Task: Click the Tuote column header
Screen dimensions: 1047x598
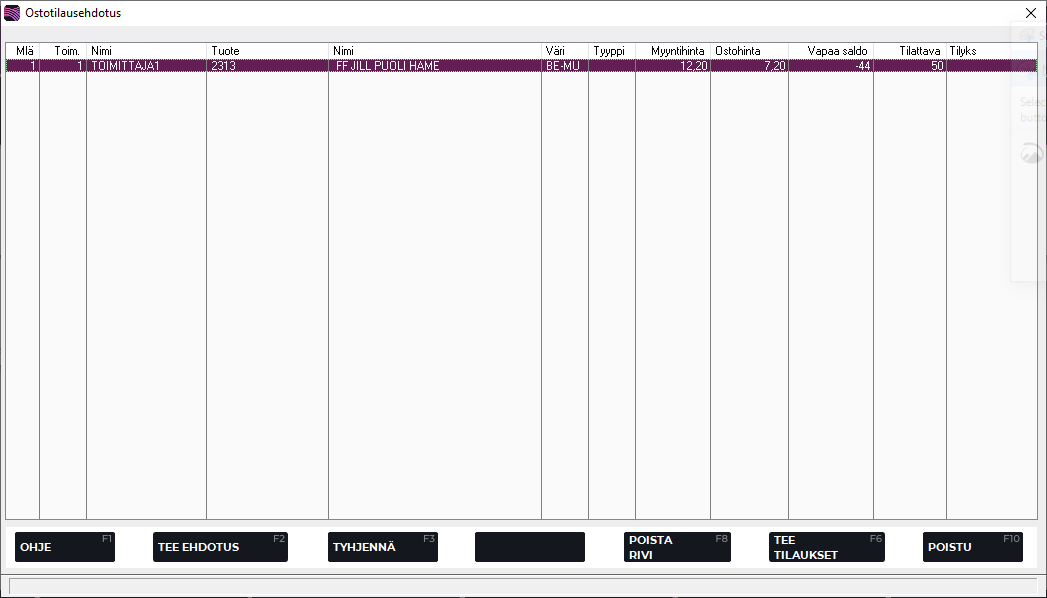Action: click(267, 51)
